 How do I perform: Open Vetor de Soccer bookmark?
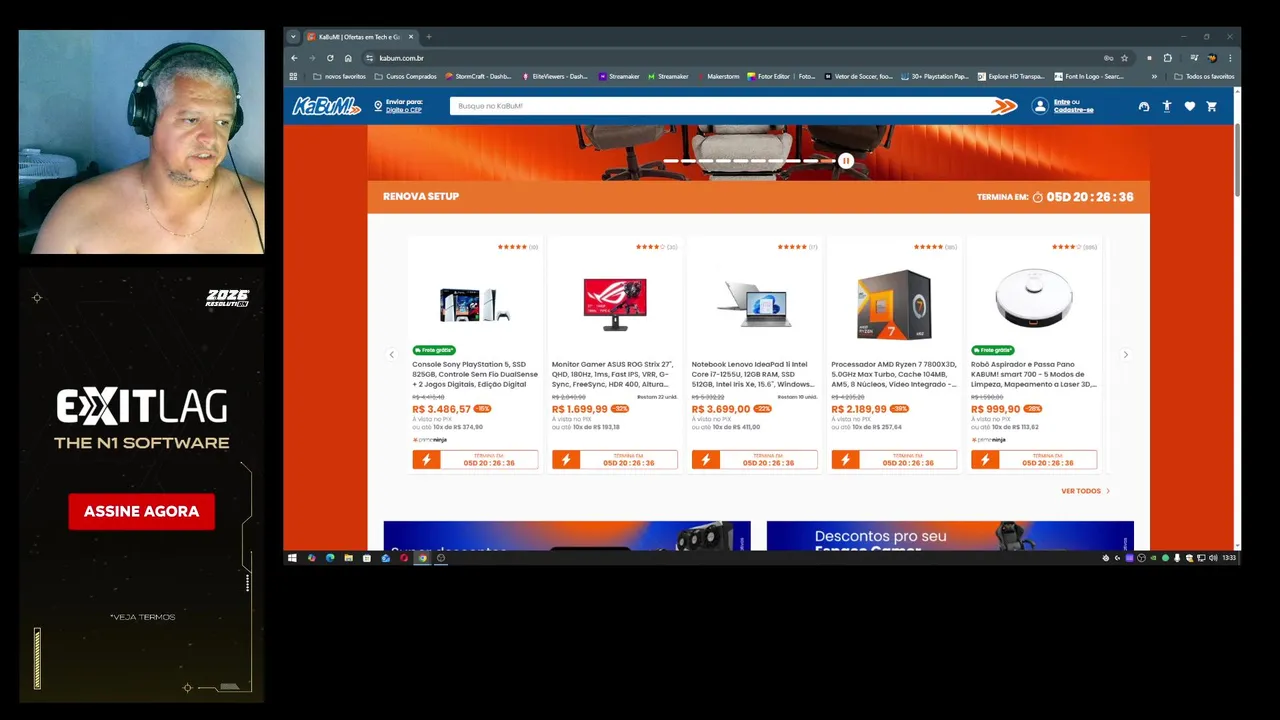859,76
